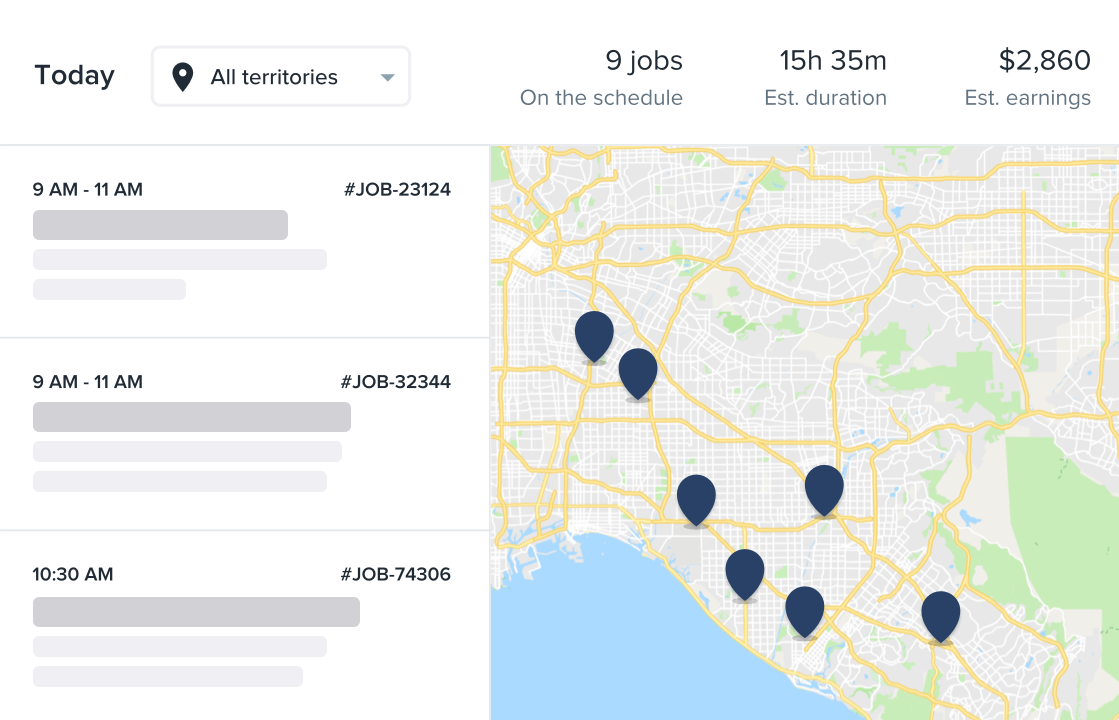1119x720 pixels.
Task: Click the 9 jobs on the schedule stat
Action: tap(602, 77)
